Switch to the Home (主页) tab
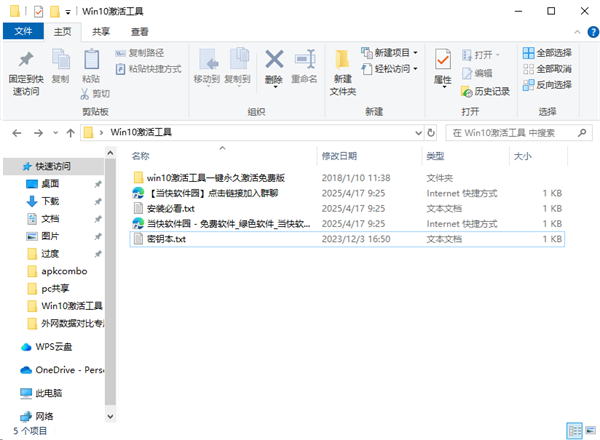Viewport: 600px width, 440px height. pos(62,32)
